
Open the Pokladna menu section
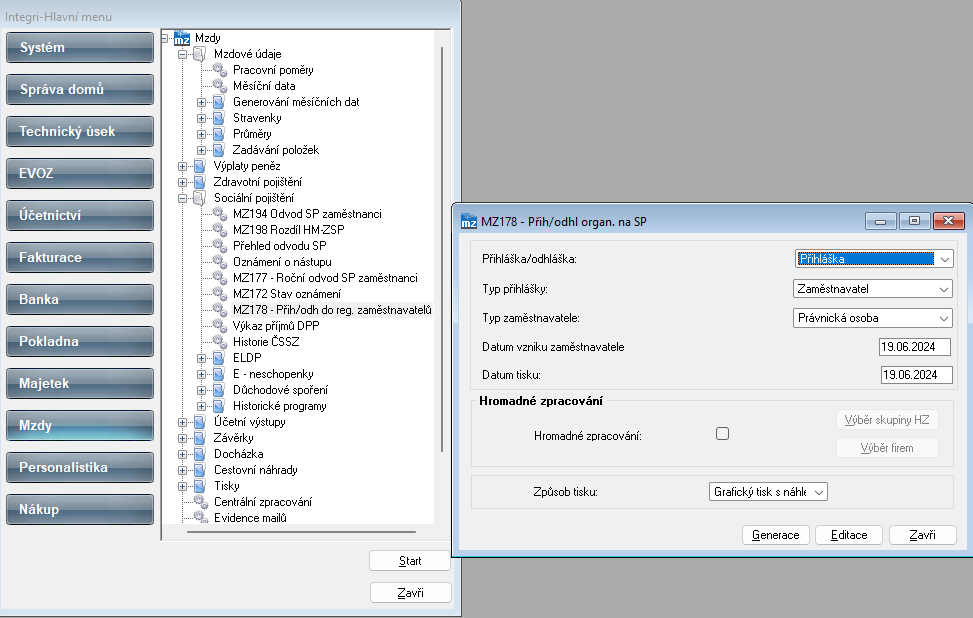[x=80, y=341]
